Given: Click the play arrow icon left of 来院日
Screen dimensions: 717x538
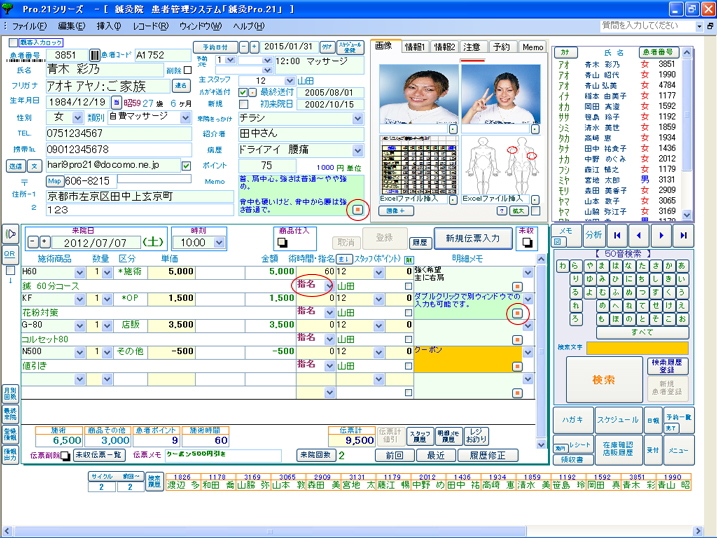Looking at the screenshot, I should pyautogui.click(x=10, y=234).
